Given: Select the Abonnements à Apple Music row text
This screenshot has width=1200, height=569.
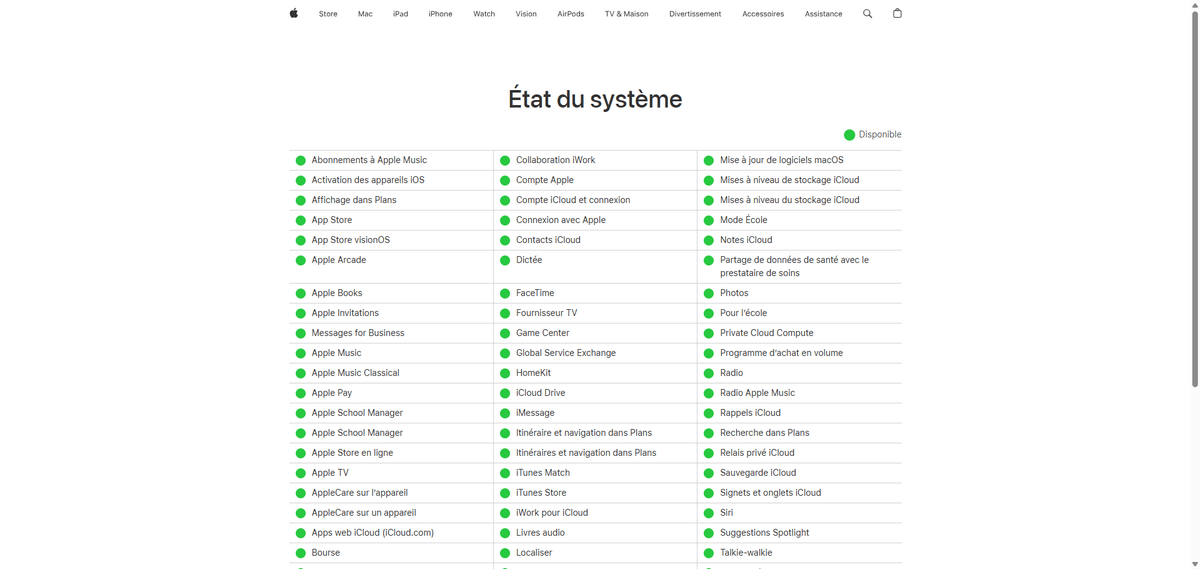Looking at the screenshot, I should pos(369,160).
